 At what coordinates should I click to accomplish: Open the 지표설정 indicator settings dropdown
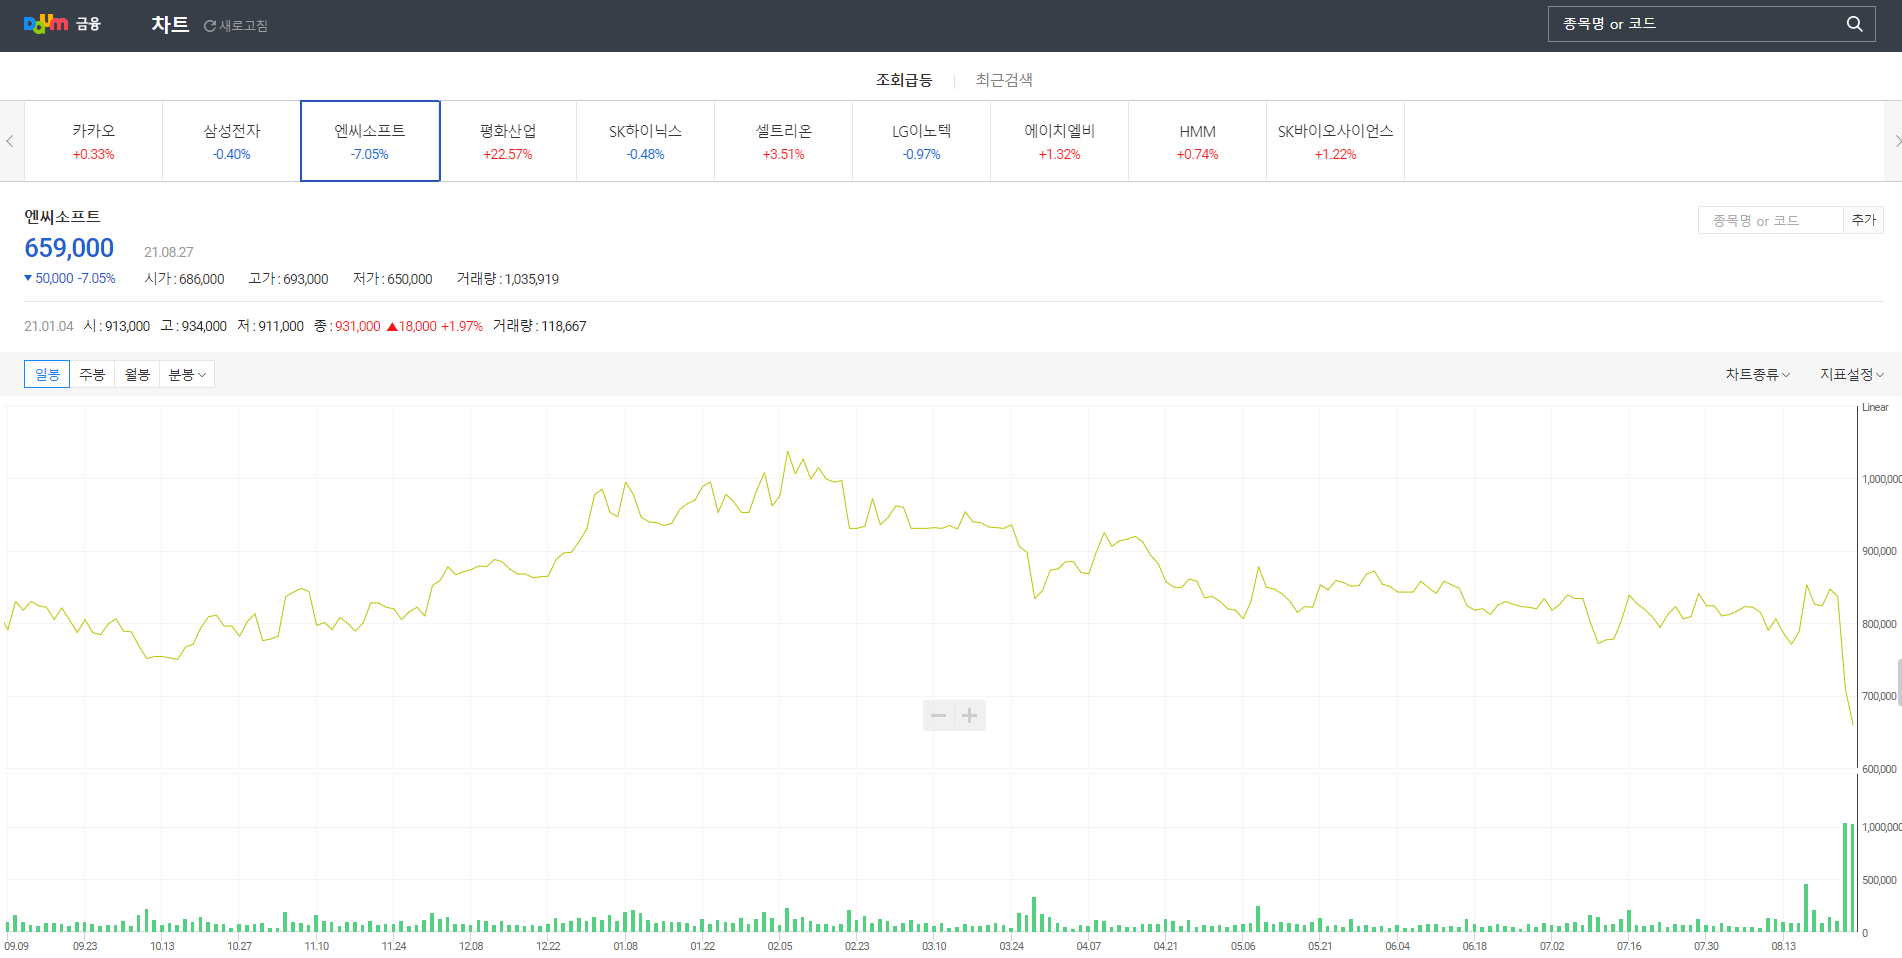coord(1852,374)
